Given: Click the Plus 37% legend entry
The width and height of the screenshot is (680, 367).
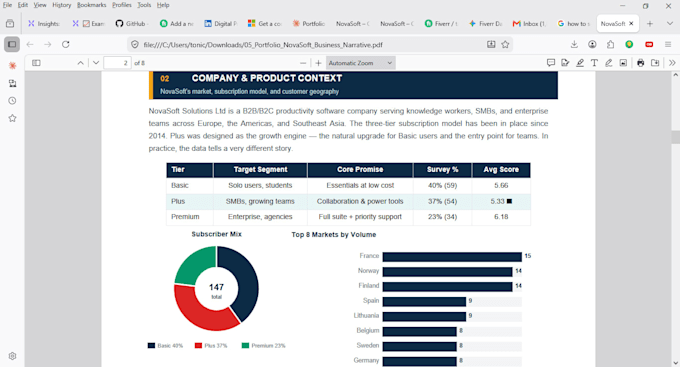Looking at the screenshot, I should pyautogui.click(x=211, y=346).
